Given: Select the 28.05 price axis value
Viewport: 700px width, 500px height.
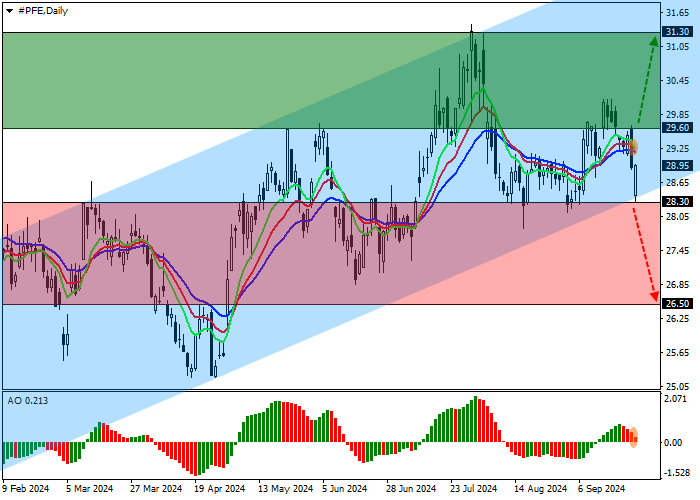Looking at the screenshot, I should 677,217.
